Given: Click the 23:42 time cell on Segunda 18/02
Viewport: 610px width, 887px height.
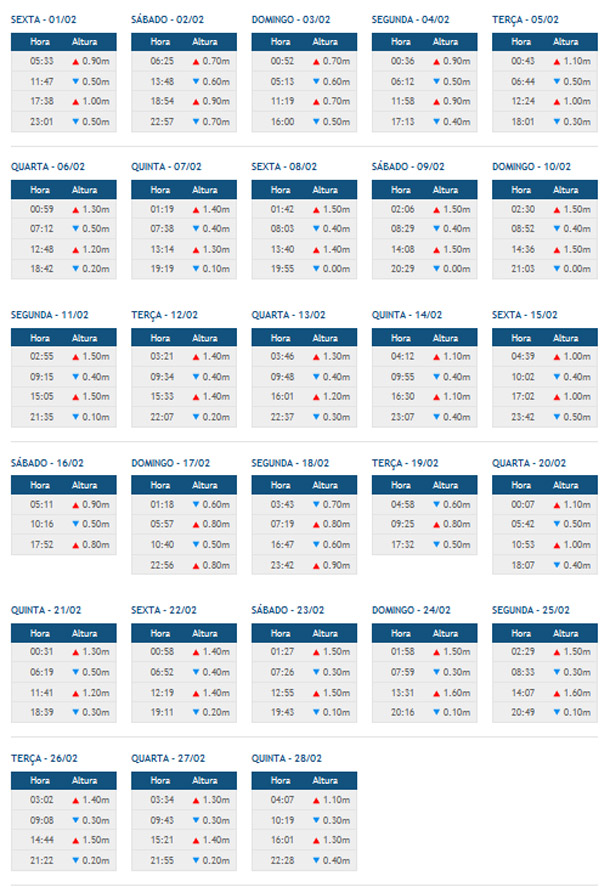Looking at the screenshot, I should tap(281, 565).
